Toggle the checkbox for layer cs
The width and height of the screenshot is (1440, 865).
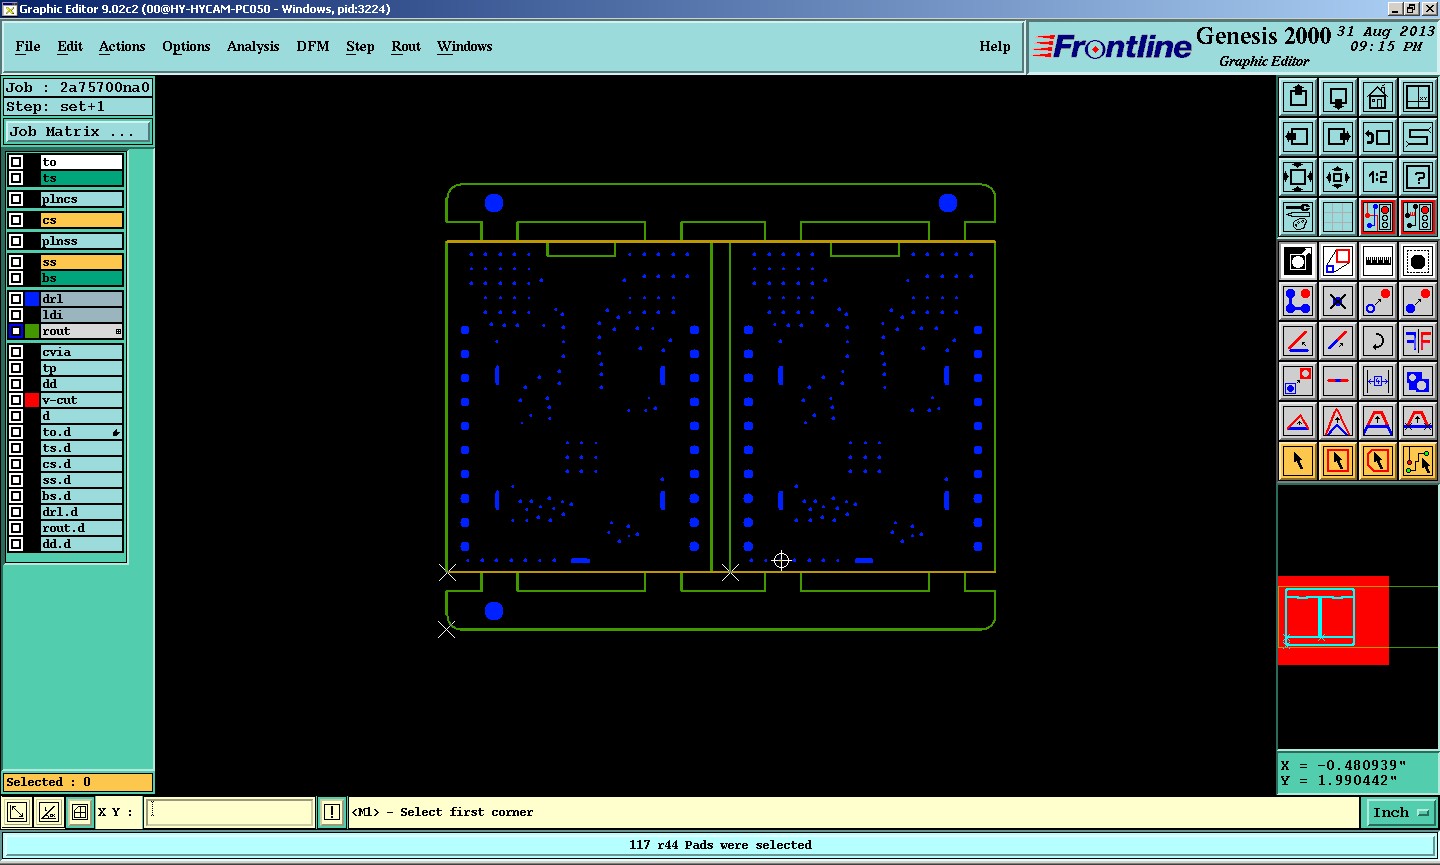coord(16,220)
